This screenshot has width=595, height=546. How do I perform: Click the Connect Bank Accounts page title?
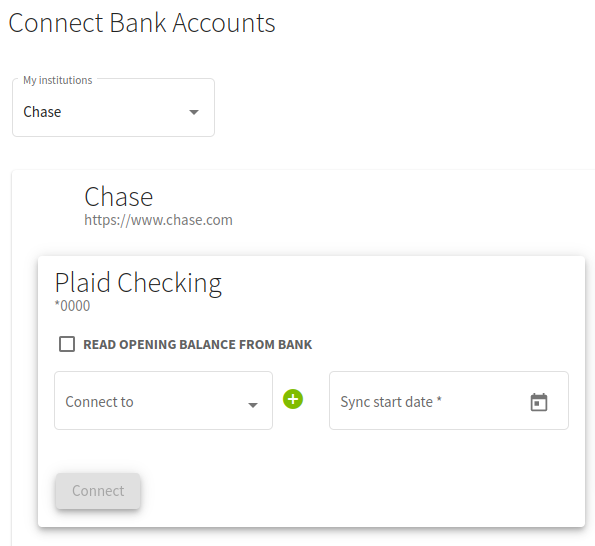pos(142,23)
